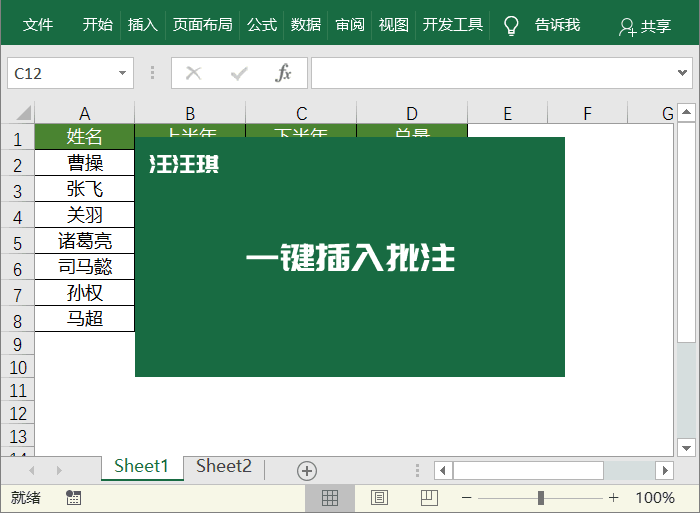Add a new sheet with plus icon
The image size is (700, 513).
pos(307,470)
